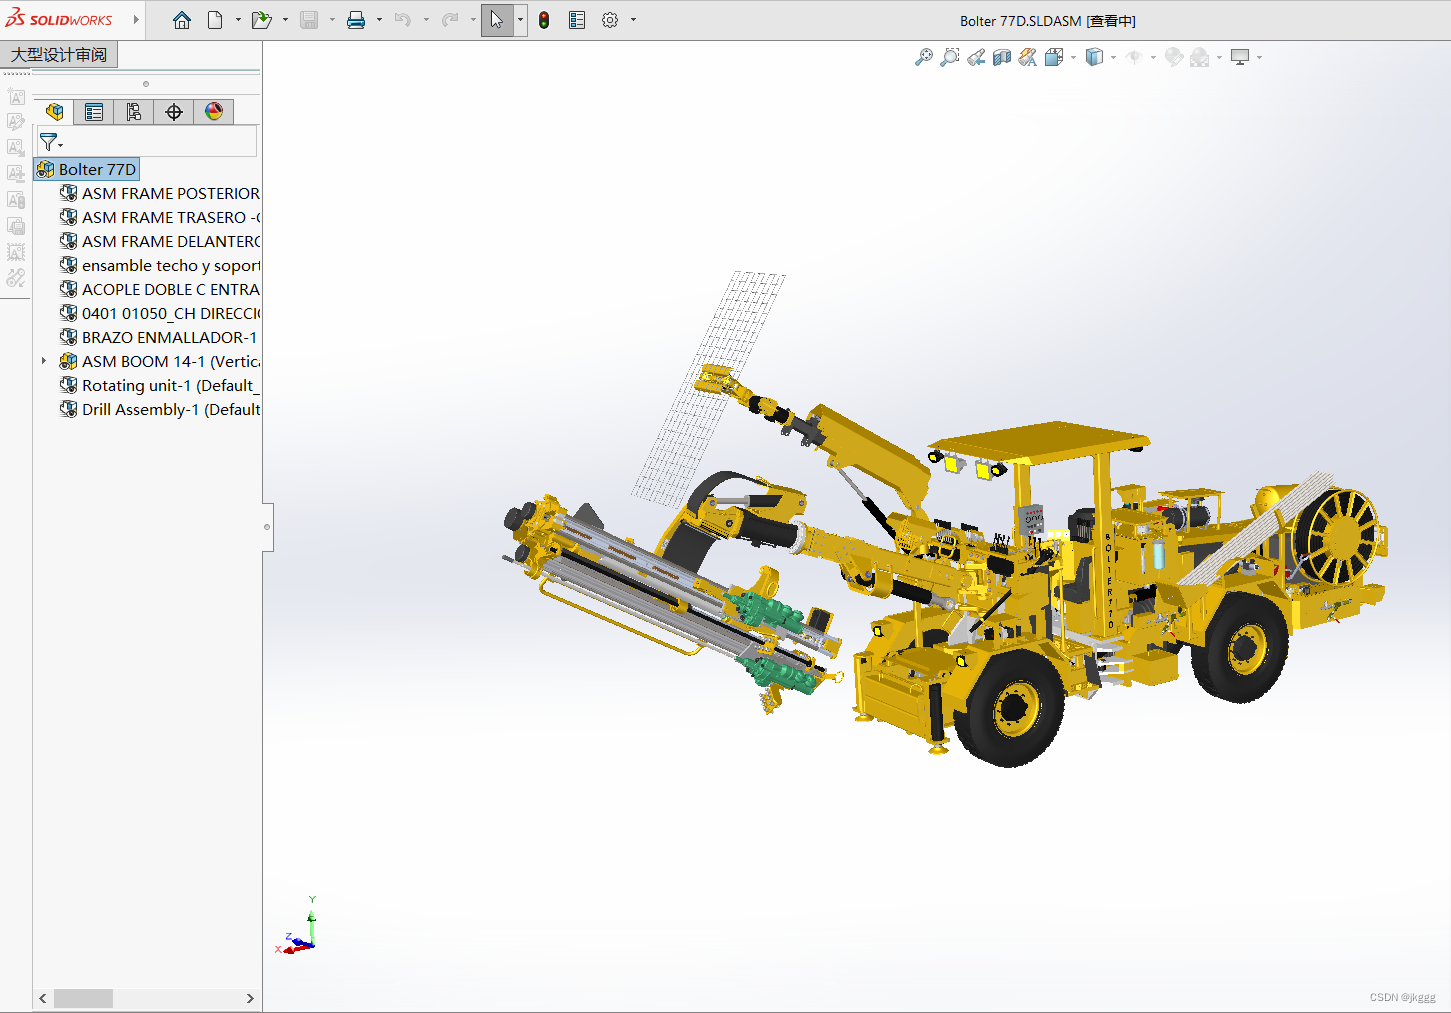The image size is (1451, 1013).
Task: Open the Display Style dropdown arrow
Action: pyautogui.click(x=1112, y=57)
